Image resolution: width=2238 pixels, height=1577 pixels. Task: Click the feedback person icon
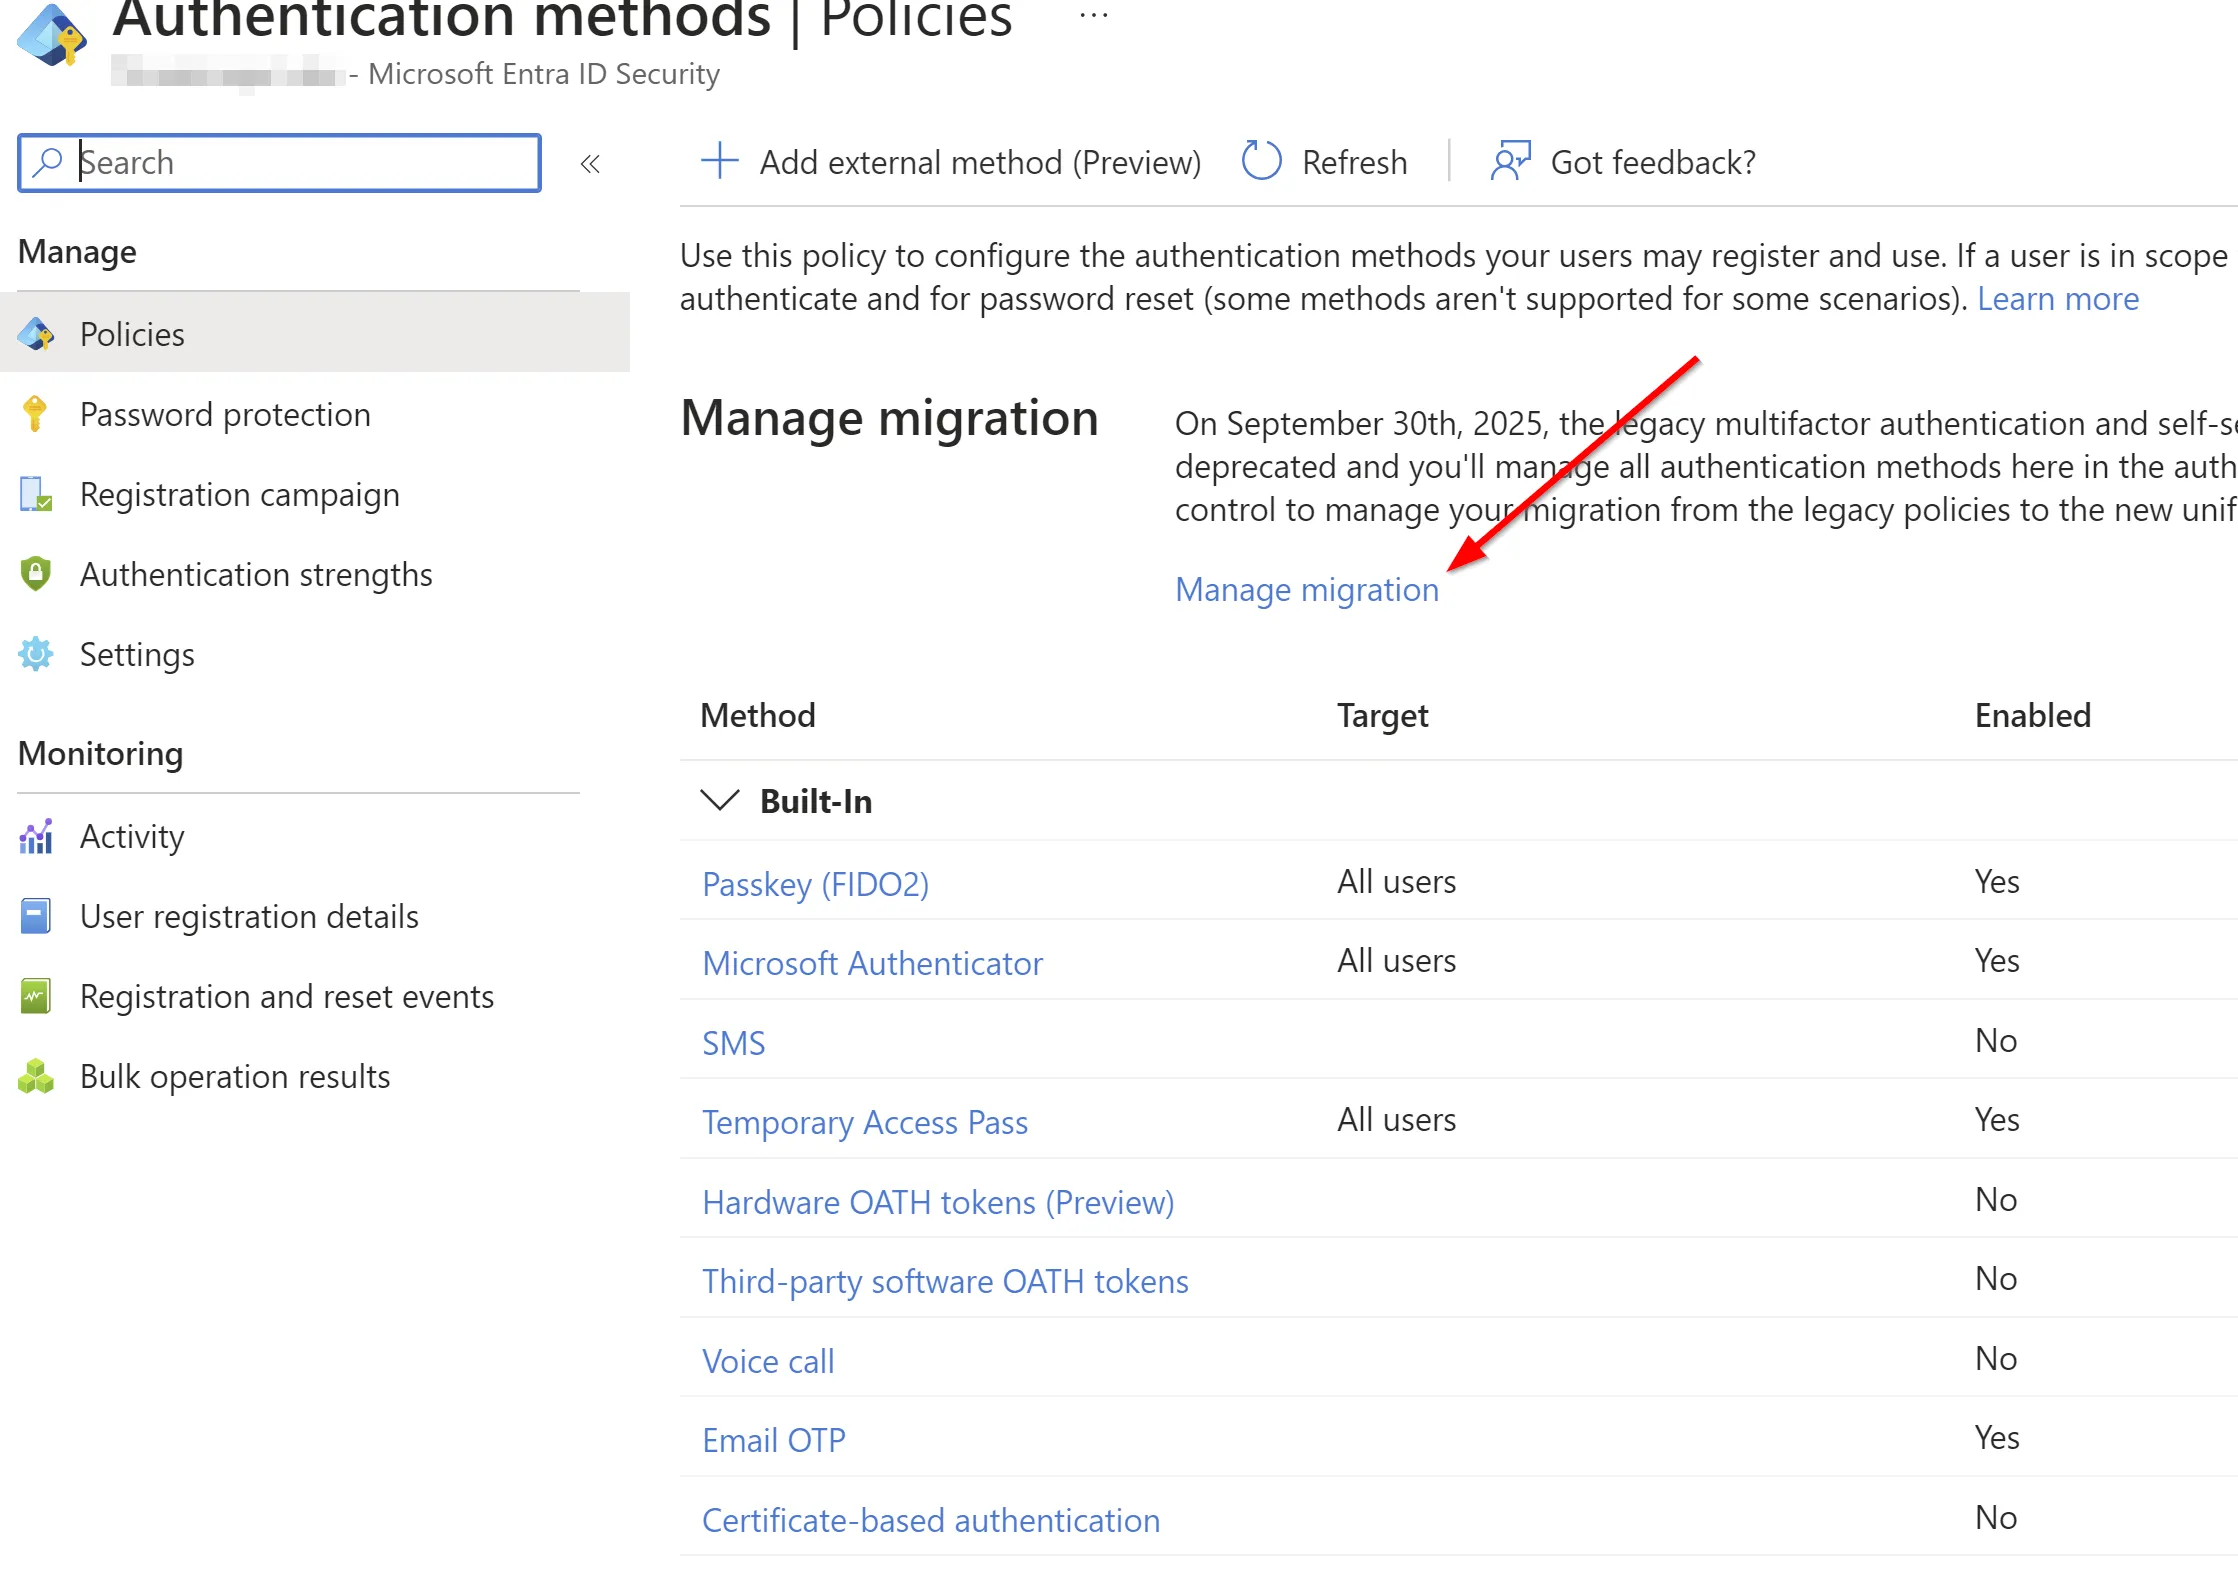pos(1510,160)
